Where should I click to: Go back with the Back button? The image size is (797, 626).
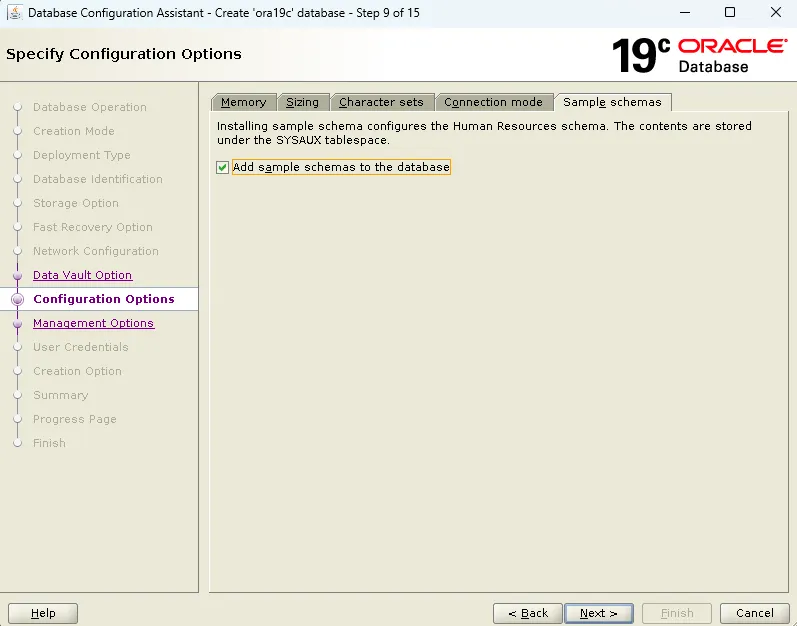528,613
